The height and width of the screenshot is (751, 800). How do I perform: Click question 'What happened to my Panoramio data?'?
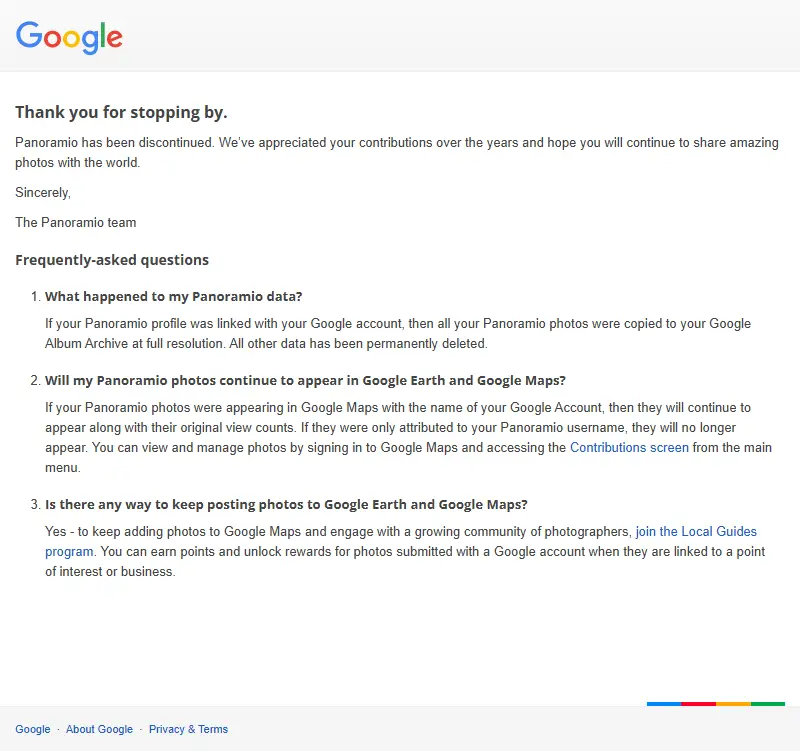173,296
